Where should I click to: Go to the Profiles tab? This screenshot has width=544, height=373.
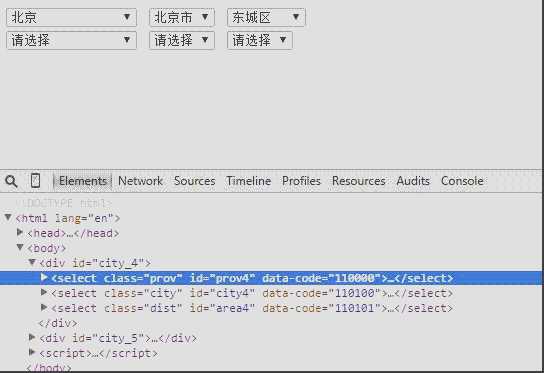pos(301,181)
